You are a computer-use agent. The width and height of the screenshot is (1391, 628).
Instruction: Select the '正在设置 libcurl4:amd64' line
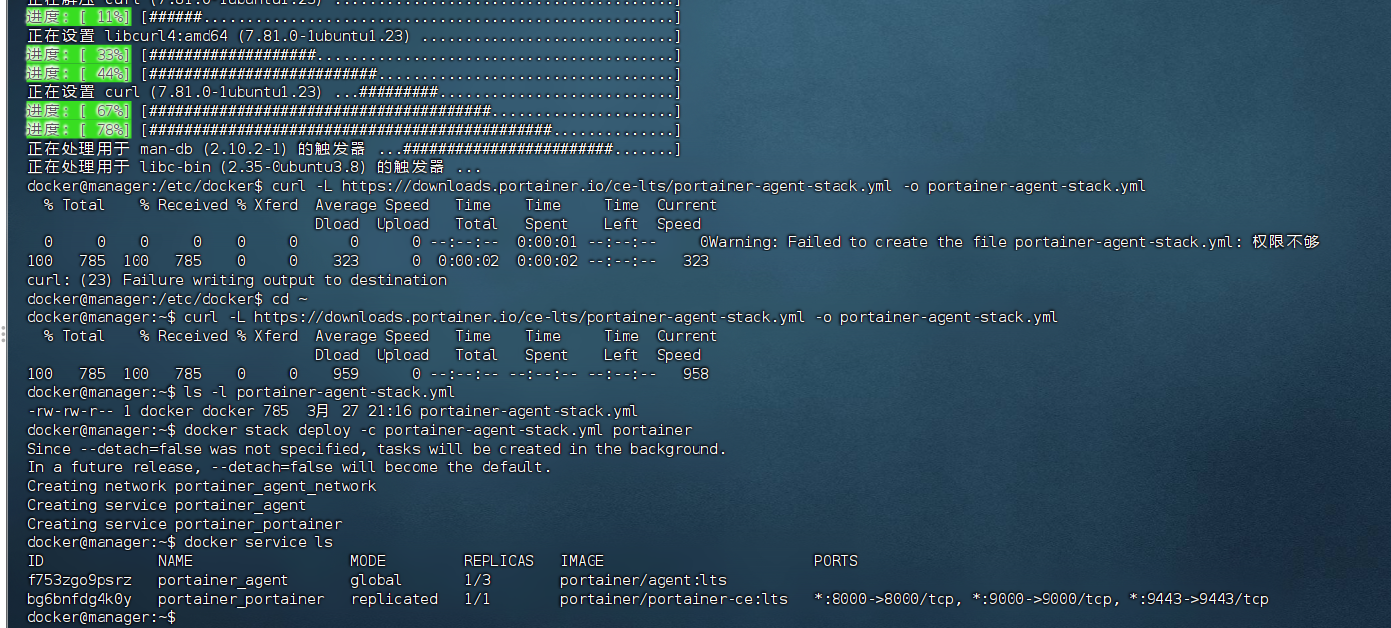[353, 36]
